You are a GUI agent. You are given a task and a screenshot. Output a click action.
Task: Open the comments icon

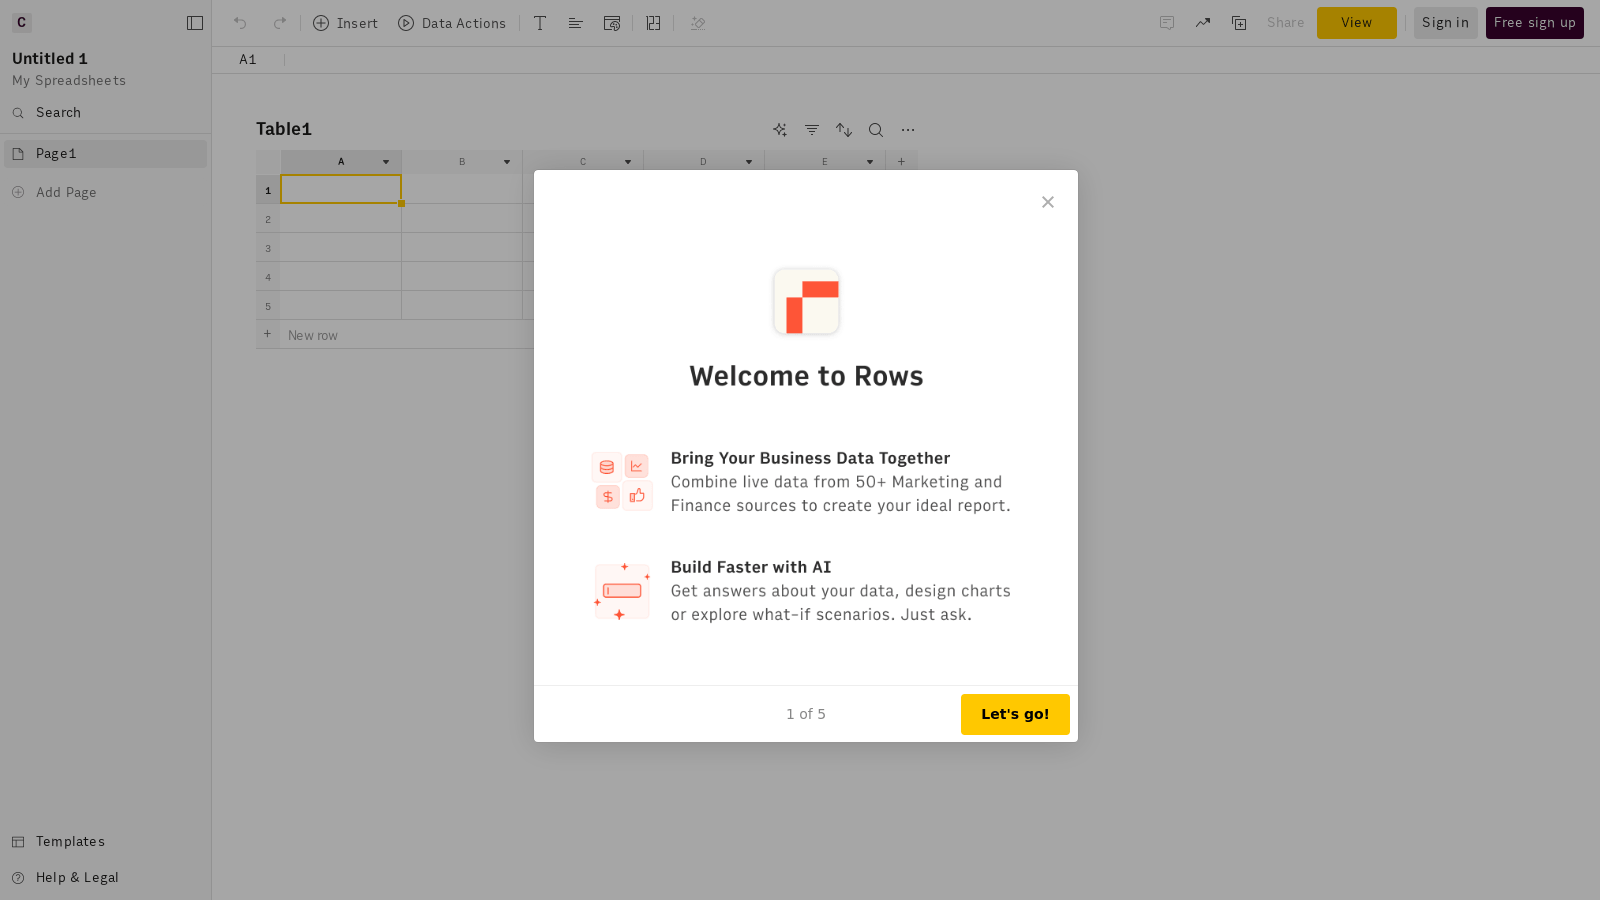coord(1167,23)
